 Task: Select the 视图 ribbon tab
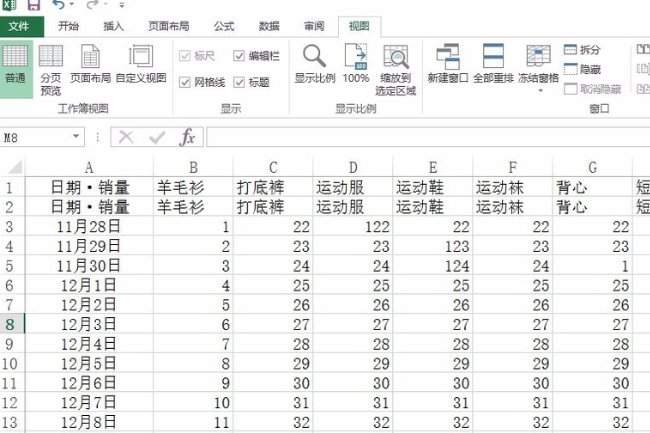pos(359,27)
